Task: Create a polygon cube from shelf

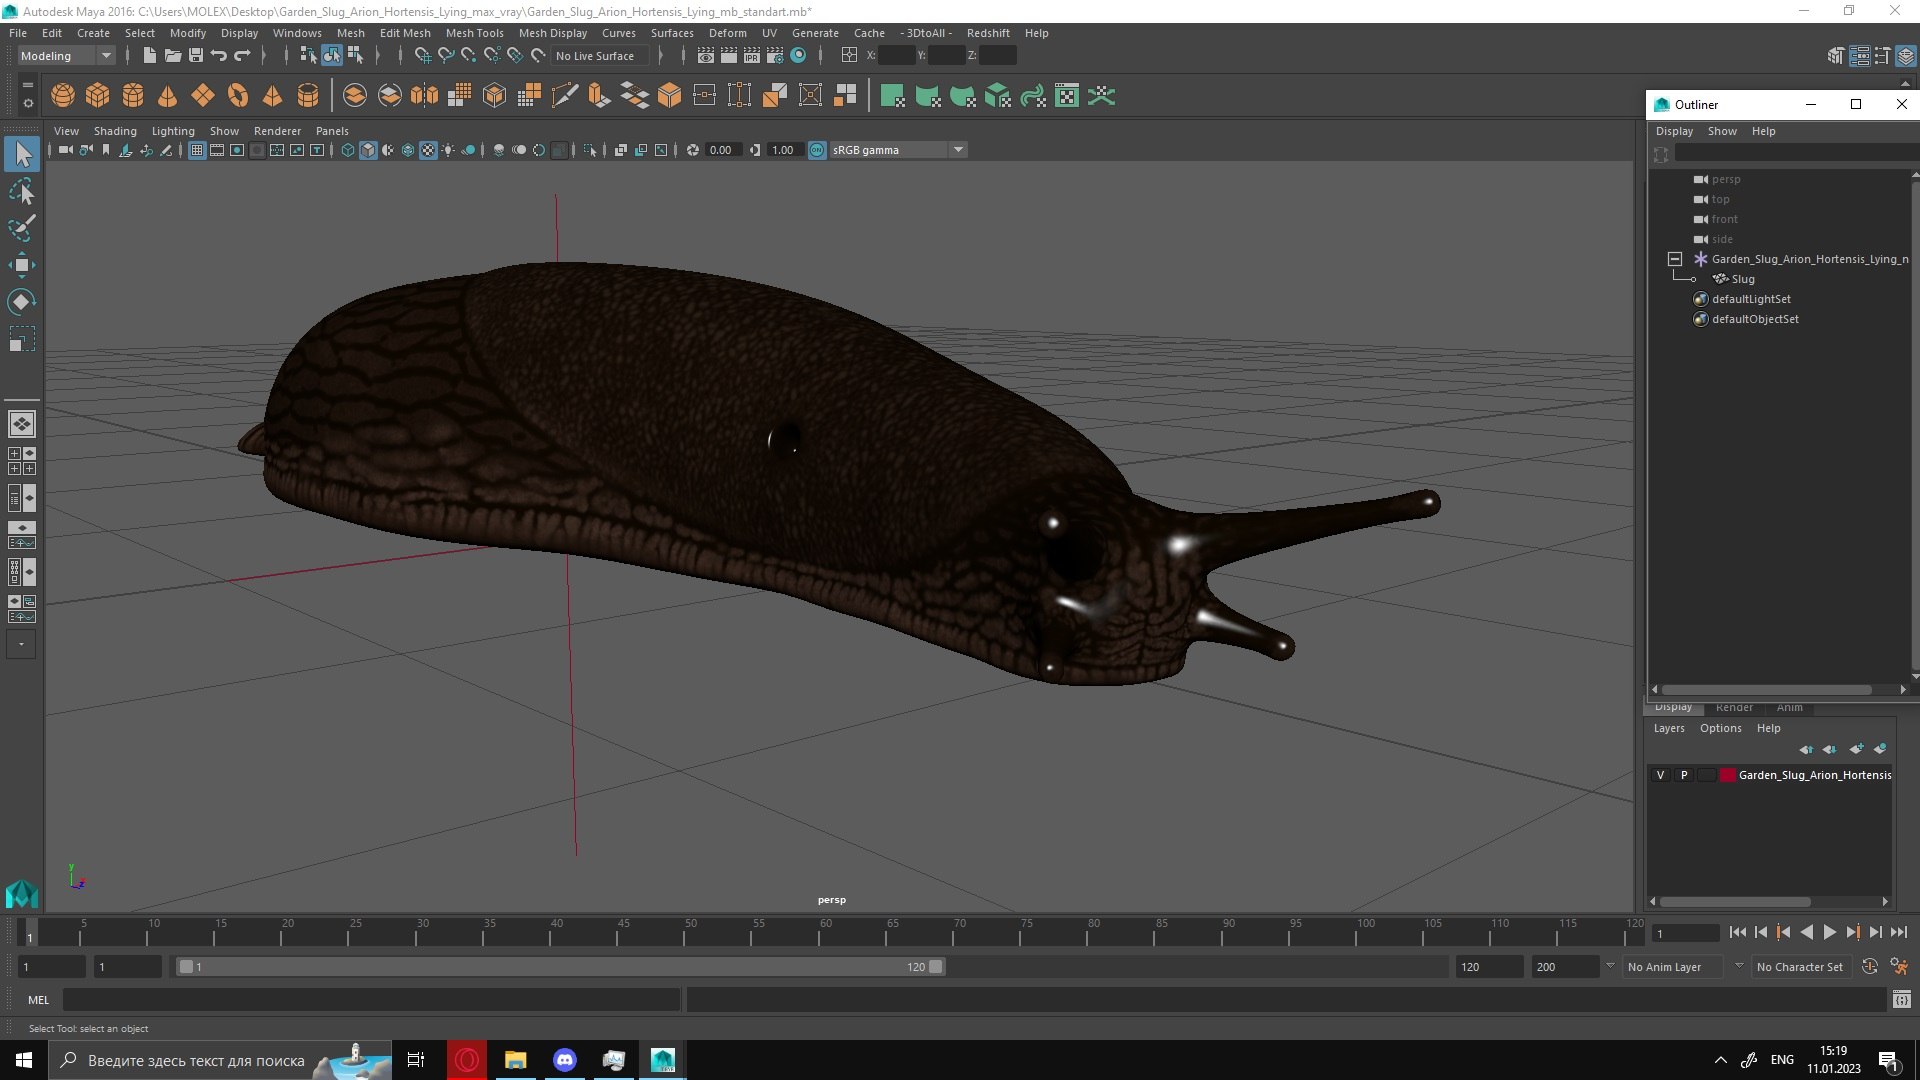Action: coord(98,95)
